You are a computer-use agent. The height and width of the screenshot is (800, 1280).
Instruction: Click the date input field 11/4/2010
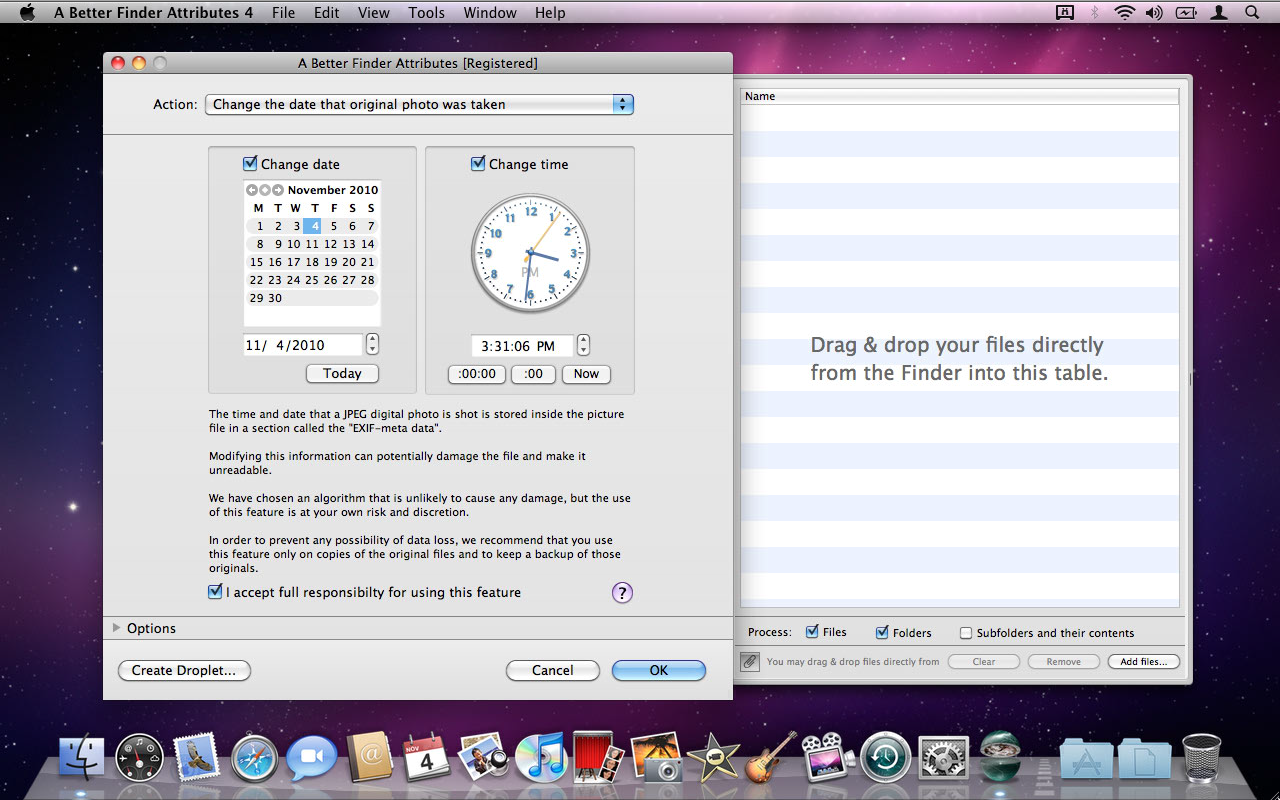pyautogui.click(x=303, y=345)
